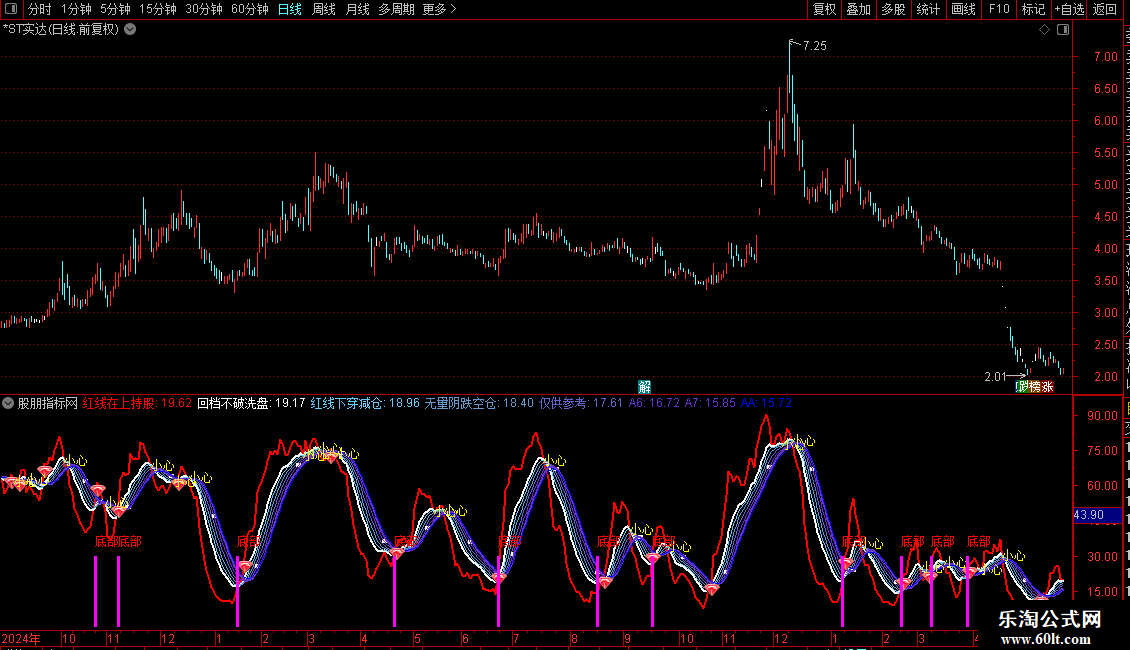Click the 7.25 high price label
Viewport: 1130px width, 650px height.
814,46
